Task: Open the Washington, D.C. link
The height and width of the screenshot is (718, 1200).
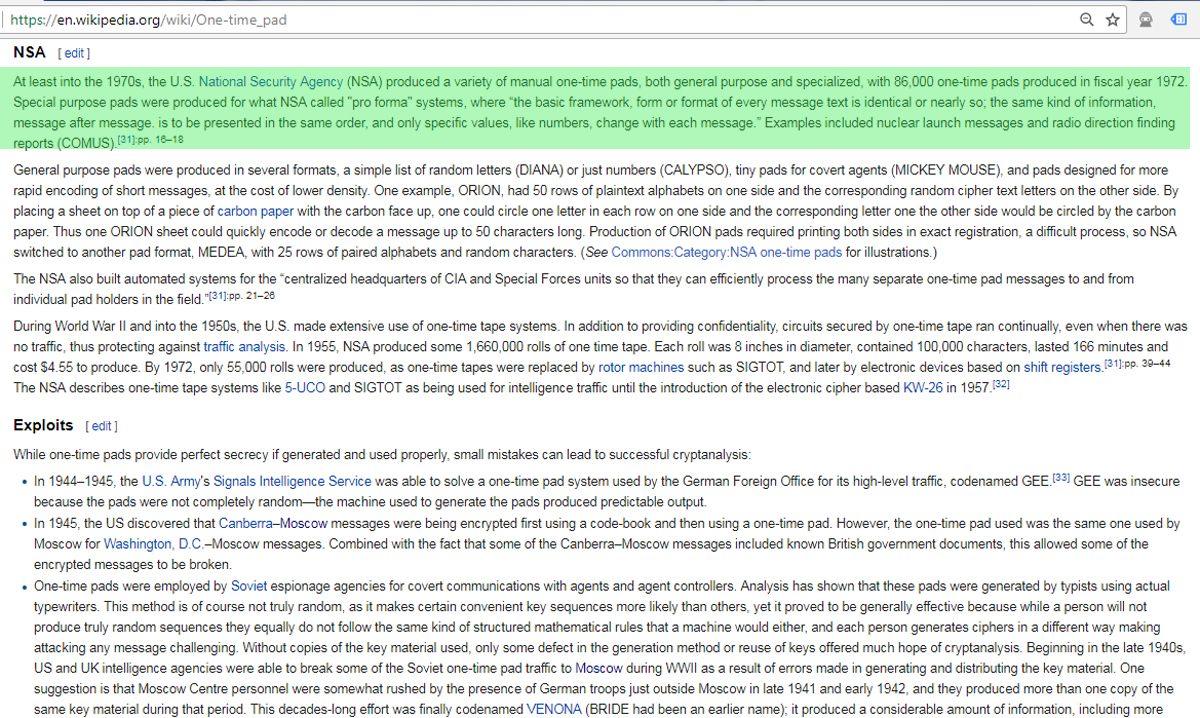Action: [152, 544]
